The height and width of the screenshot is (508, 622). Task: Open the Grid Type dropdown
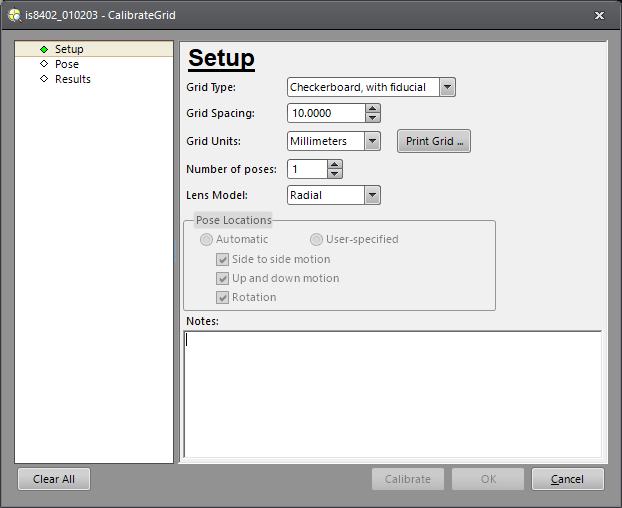click(x=447, y=87)
